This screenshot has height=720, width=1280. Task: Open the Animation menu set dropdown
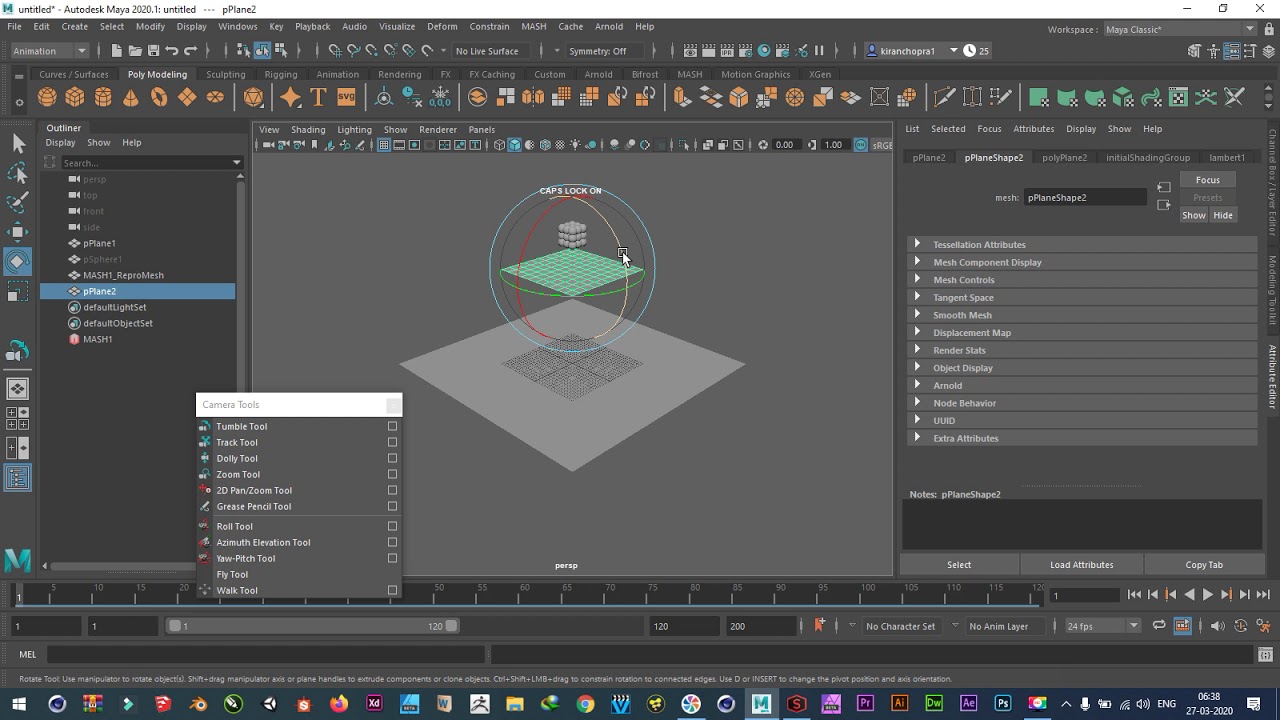point(48,51)
